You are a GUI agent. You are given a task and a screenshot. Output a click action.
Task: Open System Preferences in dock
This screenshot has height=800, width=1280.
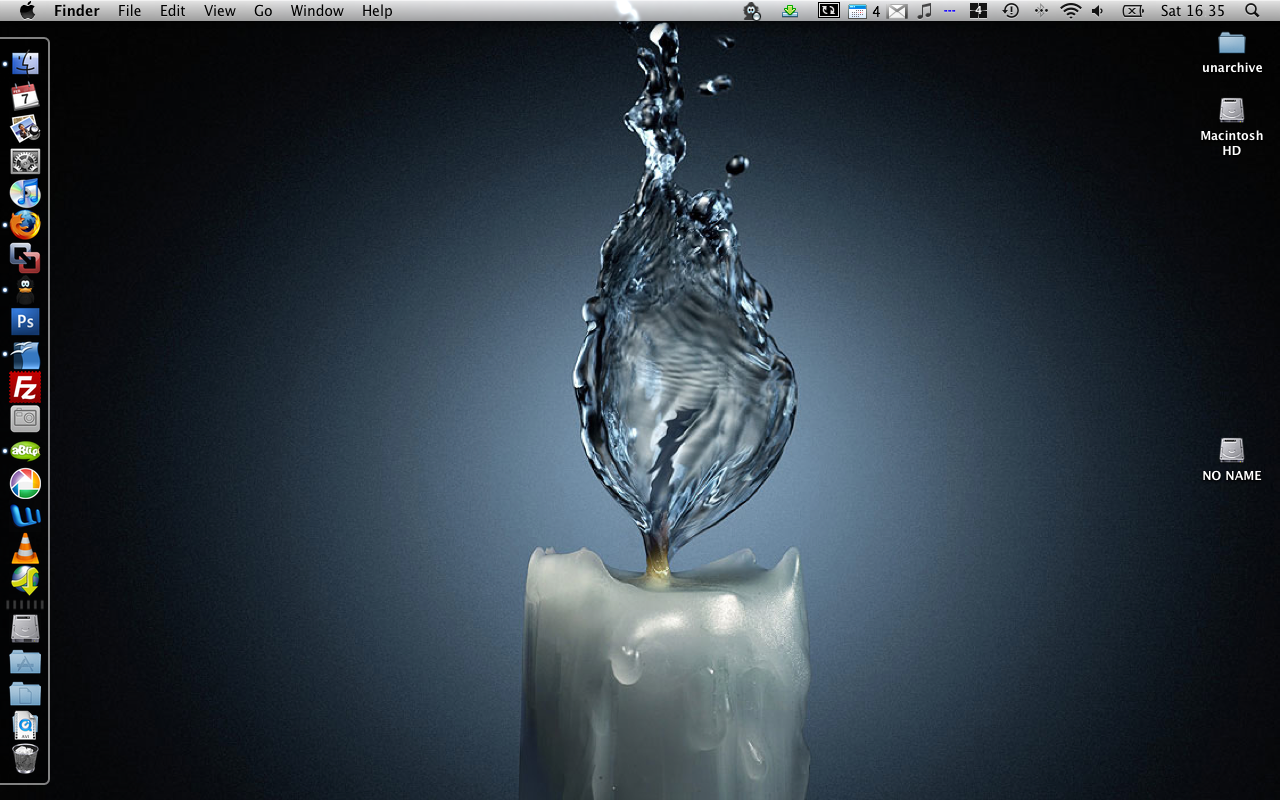[x=25, y=161]
